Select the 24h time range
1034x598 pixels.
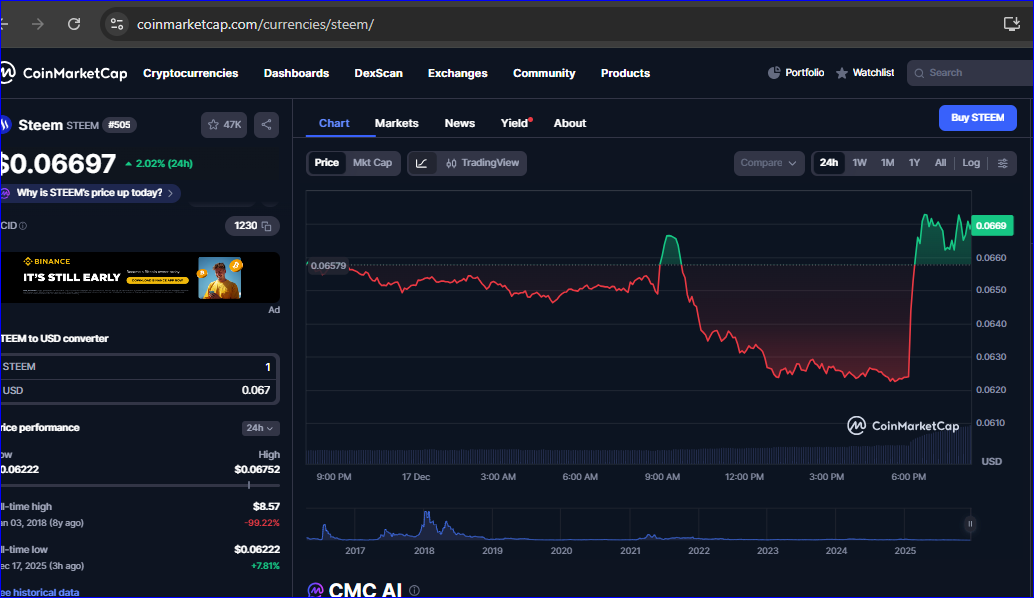(829, 163)
